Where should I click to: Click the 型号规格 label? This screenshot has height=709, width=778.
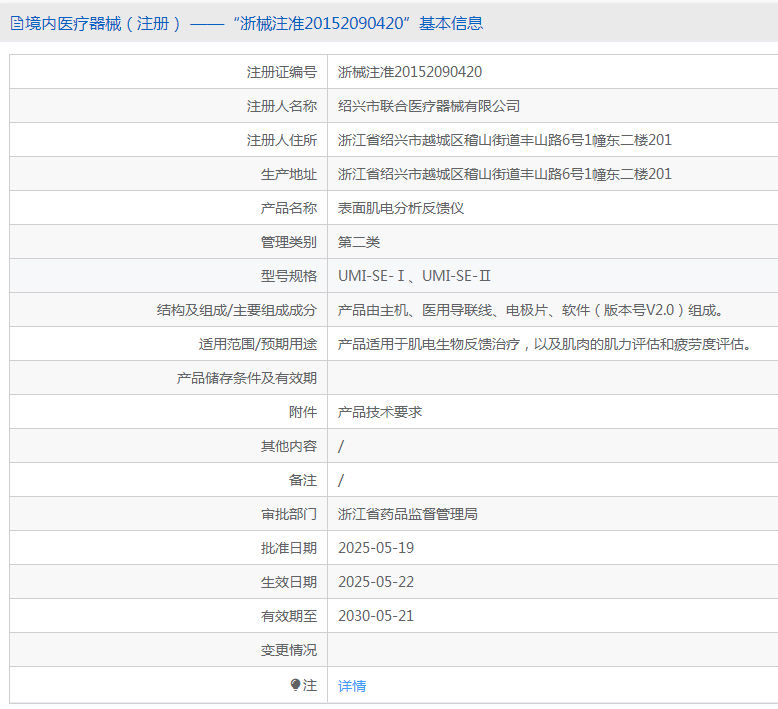pyautogui.click(x=289, y=276)
